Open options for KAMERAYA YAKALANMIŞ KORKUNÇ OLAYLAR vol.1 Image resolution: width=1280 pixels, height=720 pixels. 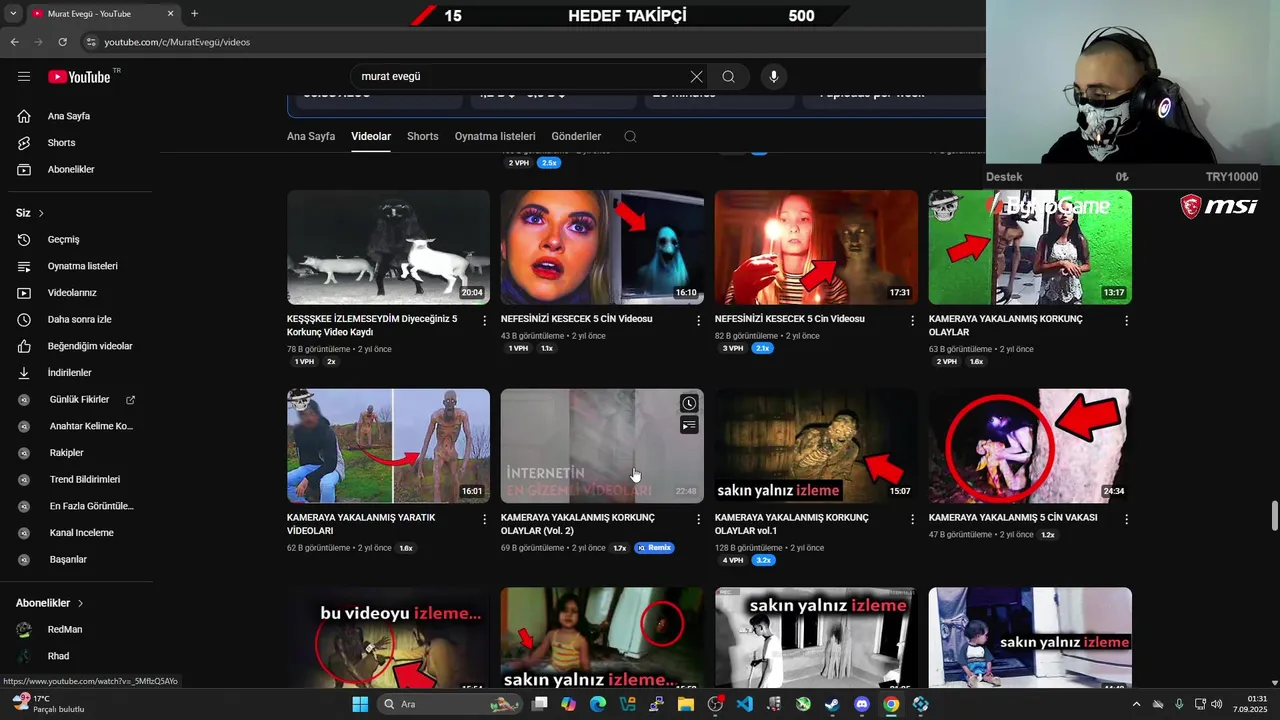[912, 520]
